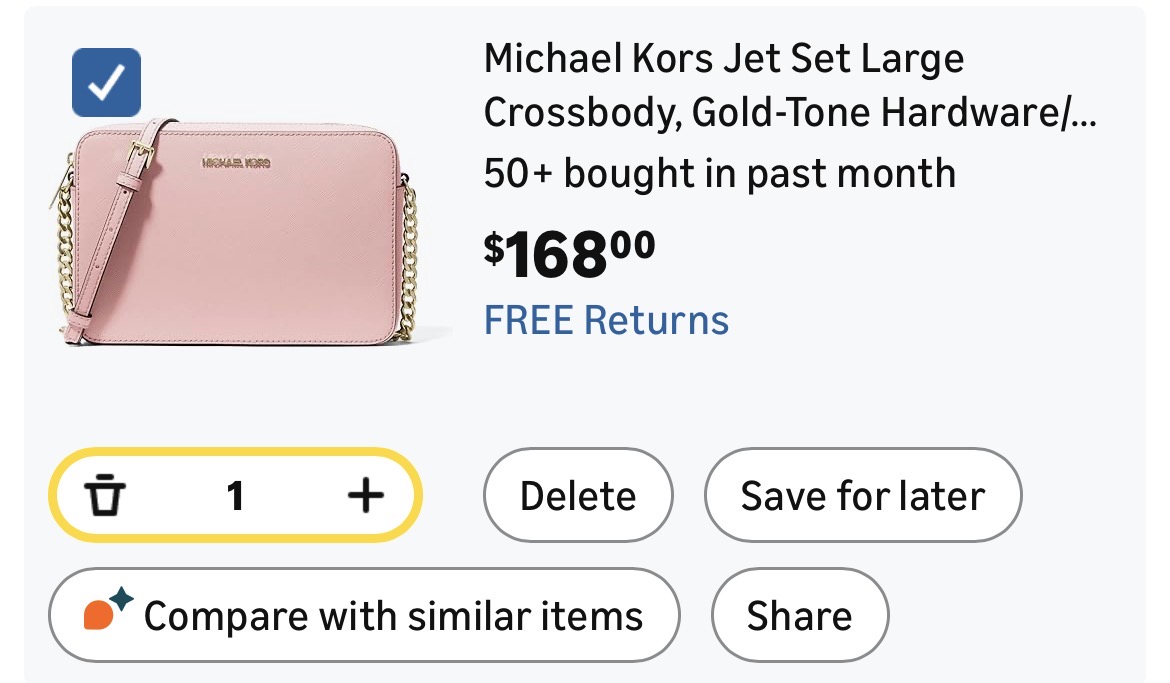Click the gold Michael Kors logo on bag
This screenshot has width=1170, height=683.
click(x=236, y=162)
